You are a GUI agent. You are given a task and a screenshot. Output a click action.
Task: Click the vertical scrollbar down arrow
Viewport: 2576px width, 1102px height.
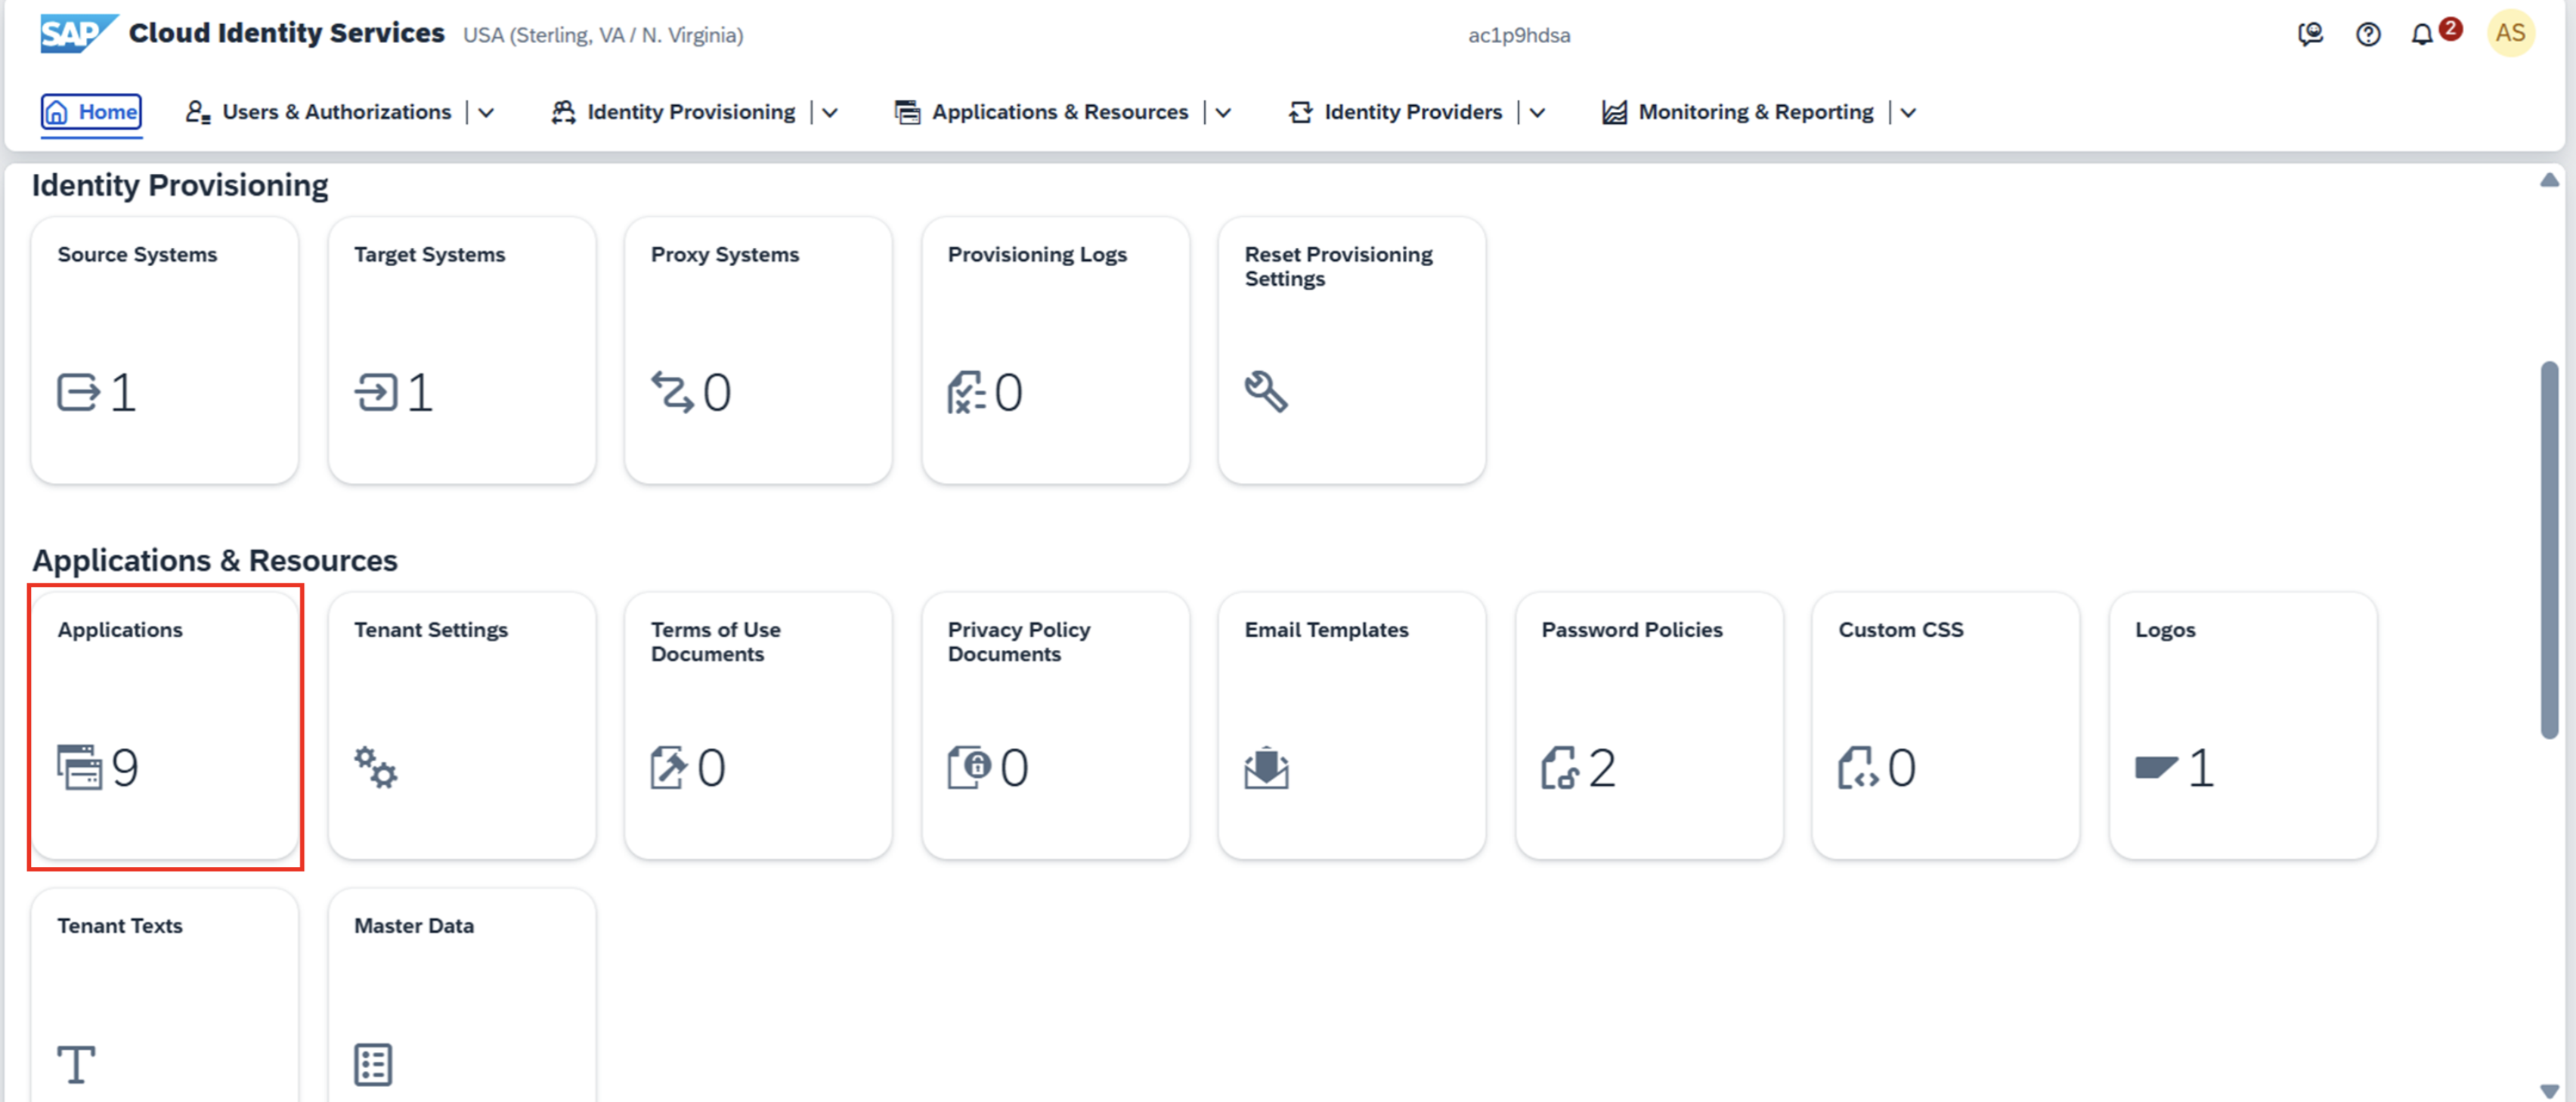coord(2549,1090)
